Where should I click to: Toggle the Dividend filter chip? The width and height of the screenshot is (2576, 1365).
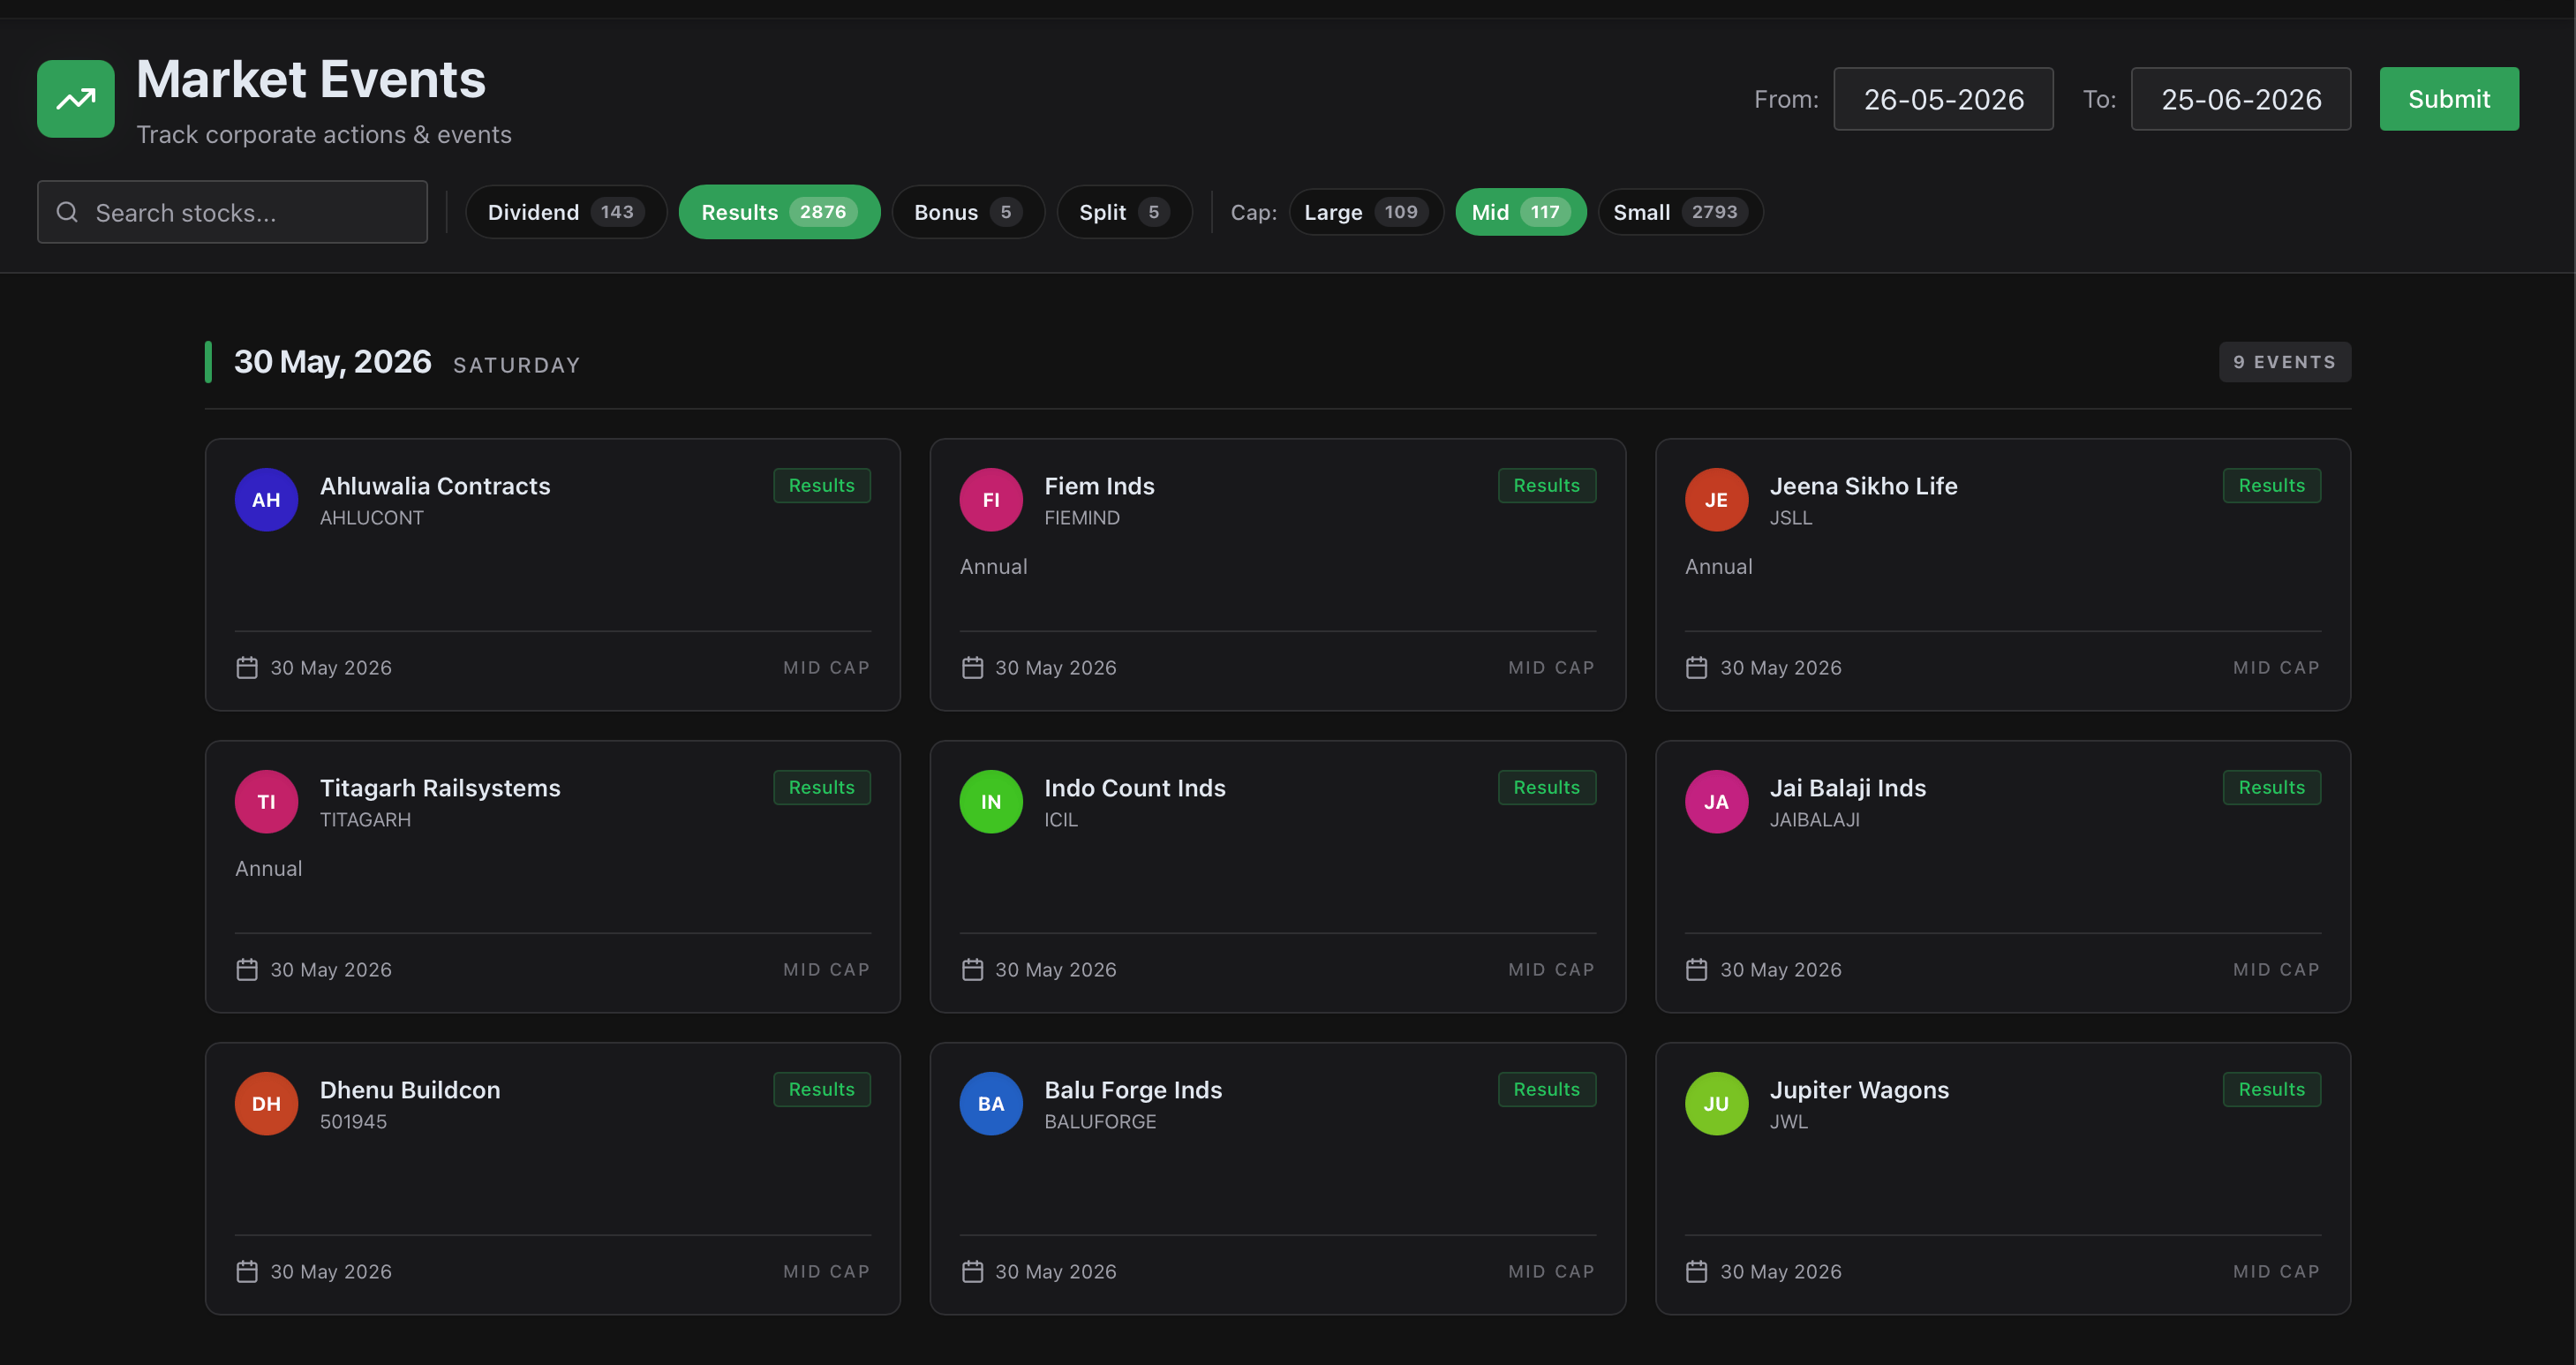(x=566, y=212)
